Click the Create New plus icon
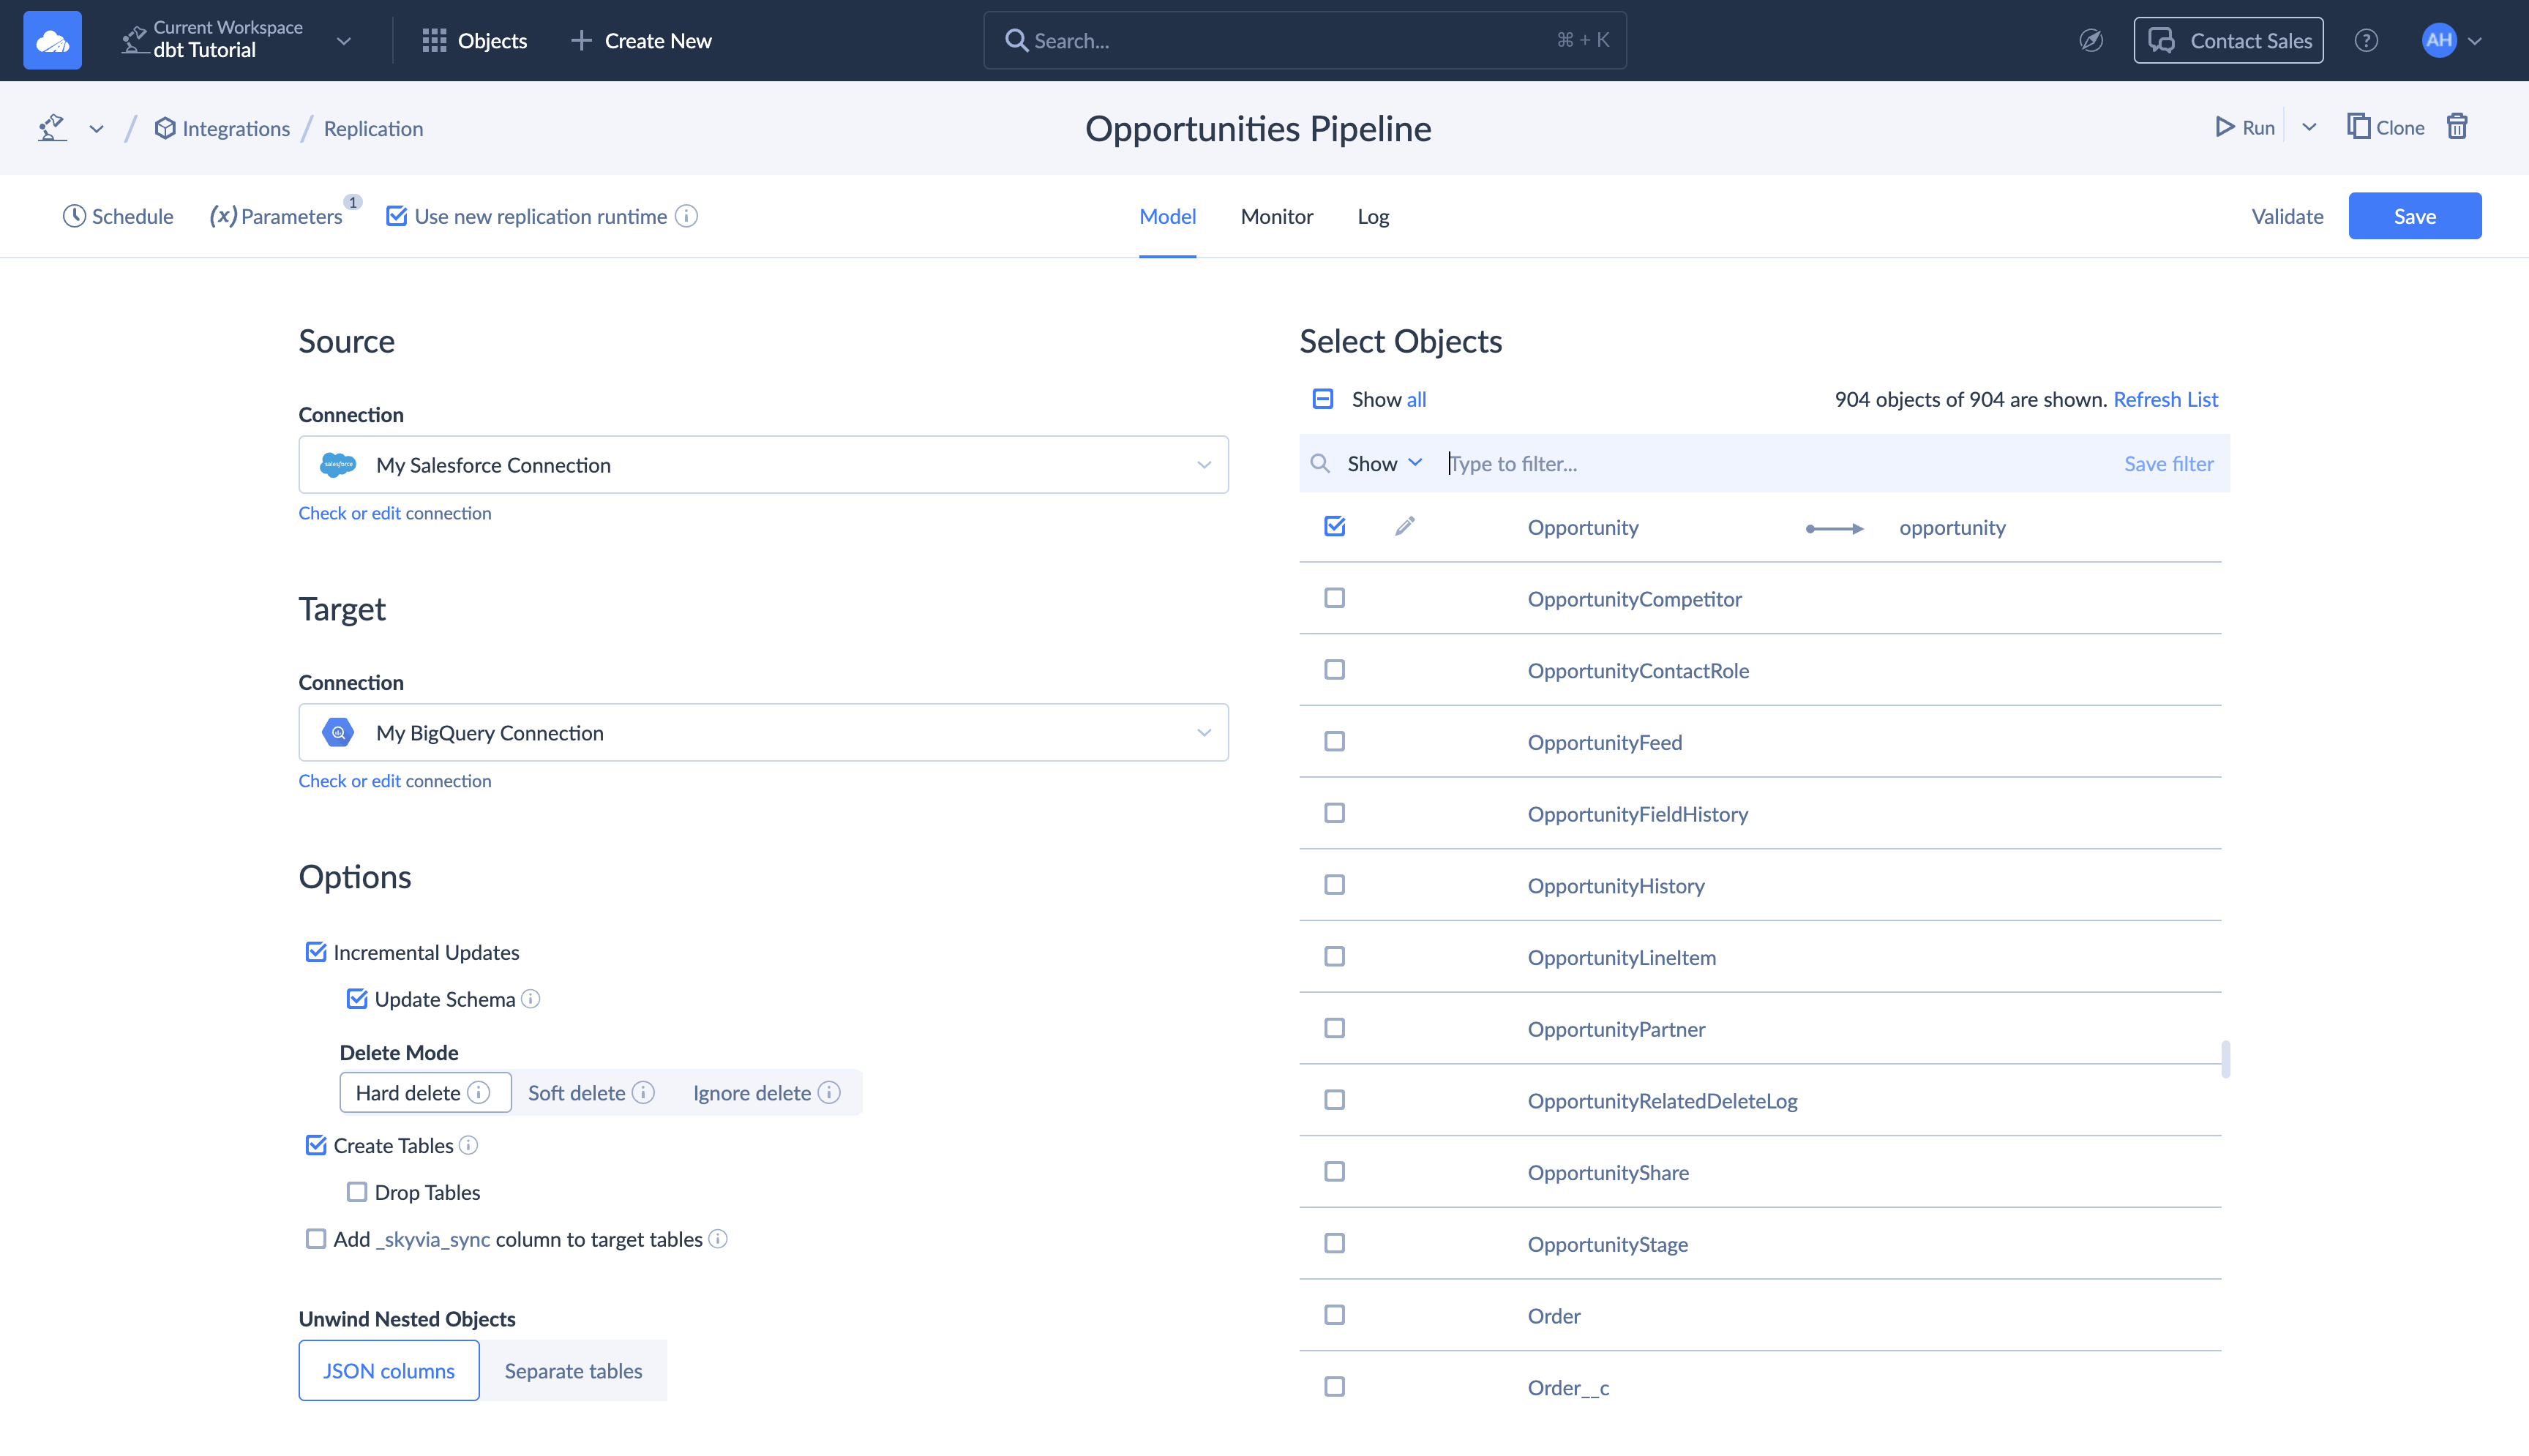2529x1456 pixels. tap(581, 40)
